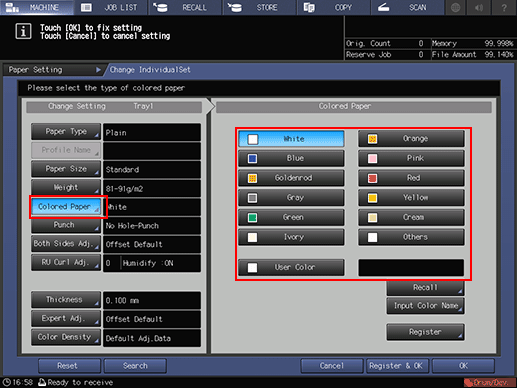
Task: Switch to the COPY tab
Action: click(333, 7)
